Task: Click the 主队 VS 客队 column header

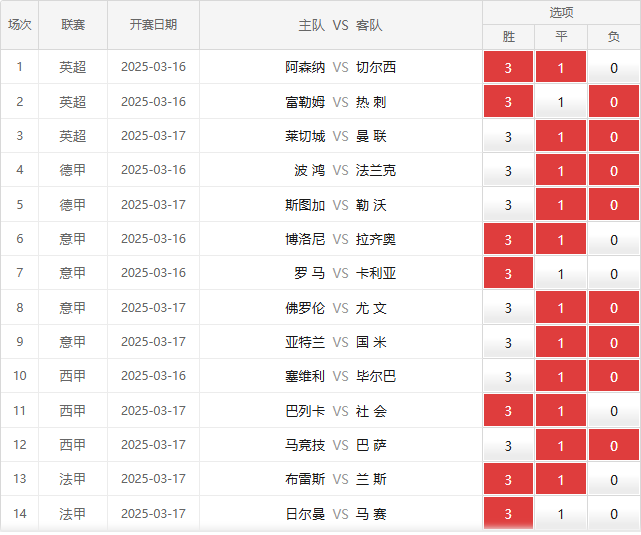Action: 341,25
